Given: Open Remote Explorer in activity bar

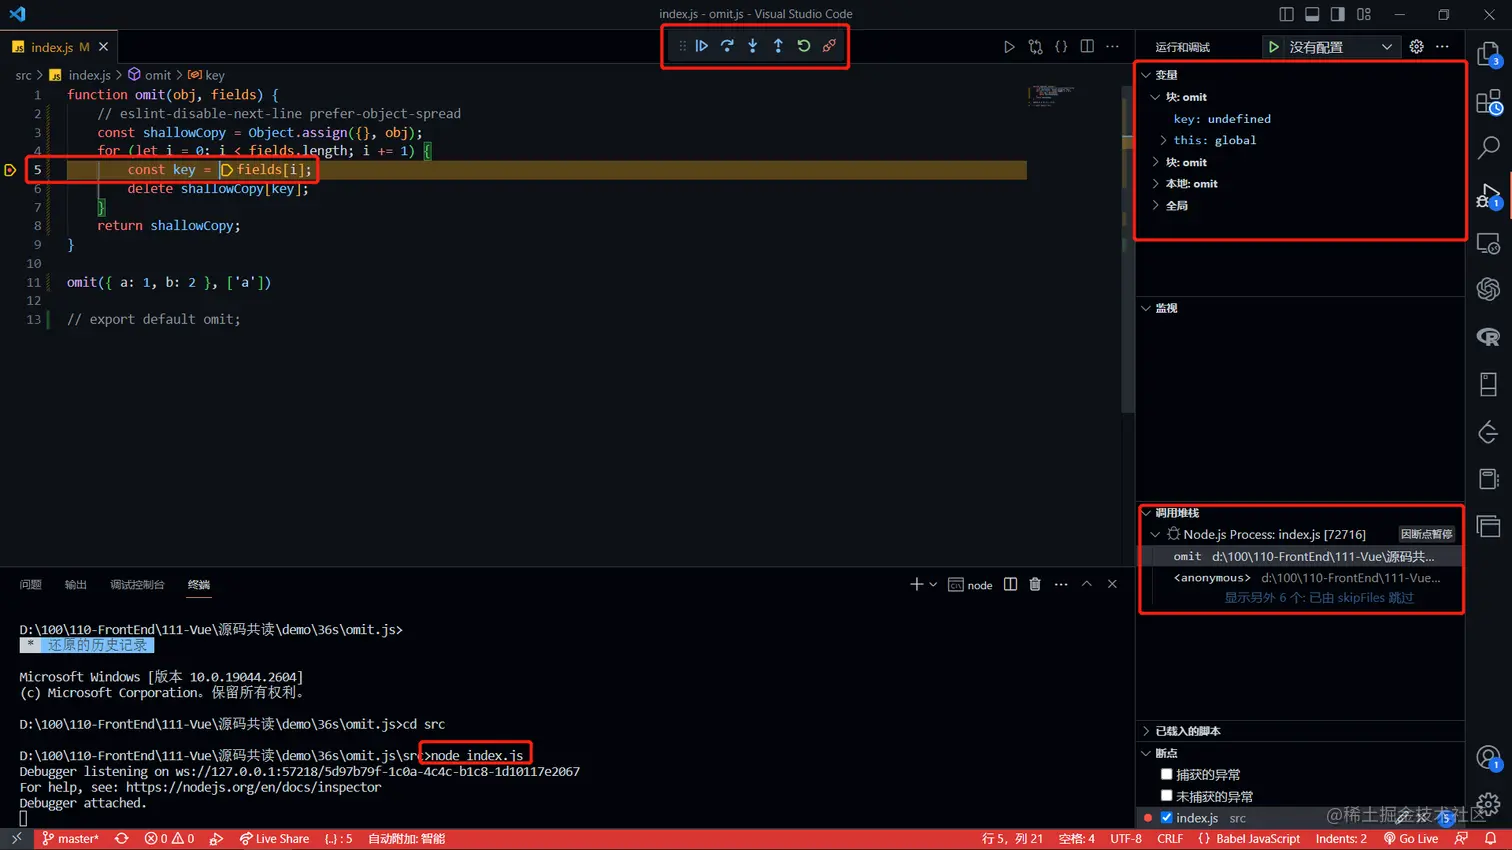Looking at the screenshot, I should tap(1489, 243).
